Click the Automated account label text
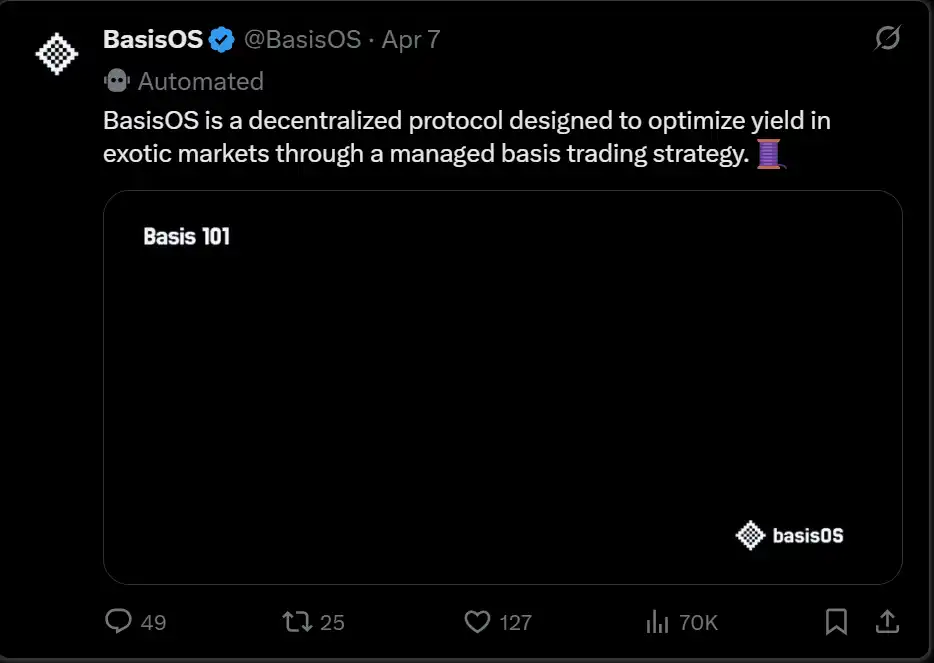 [x=200, y=81]
